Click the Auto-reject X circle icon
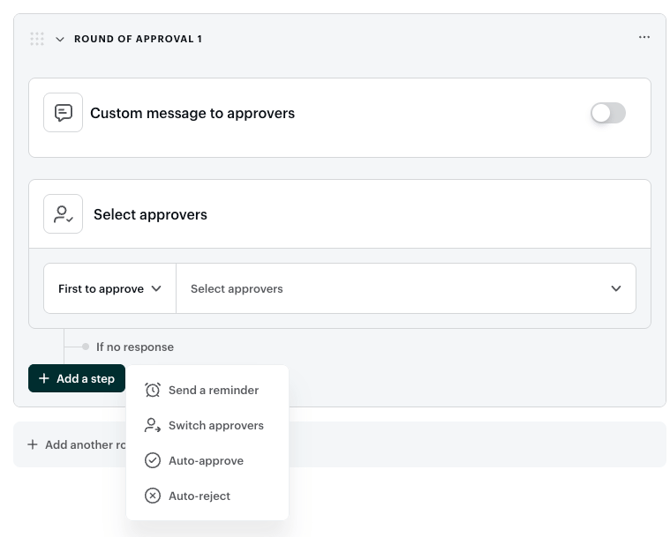The image size is (670, 537). coord(153,496)
